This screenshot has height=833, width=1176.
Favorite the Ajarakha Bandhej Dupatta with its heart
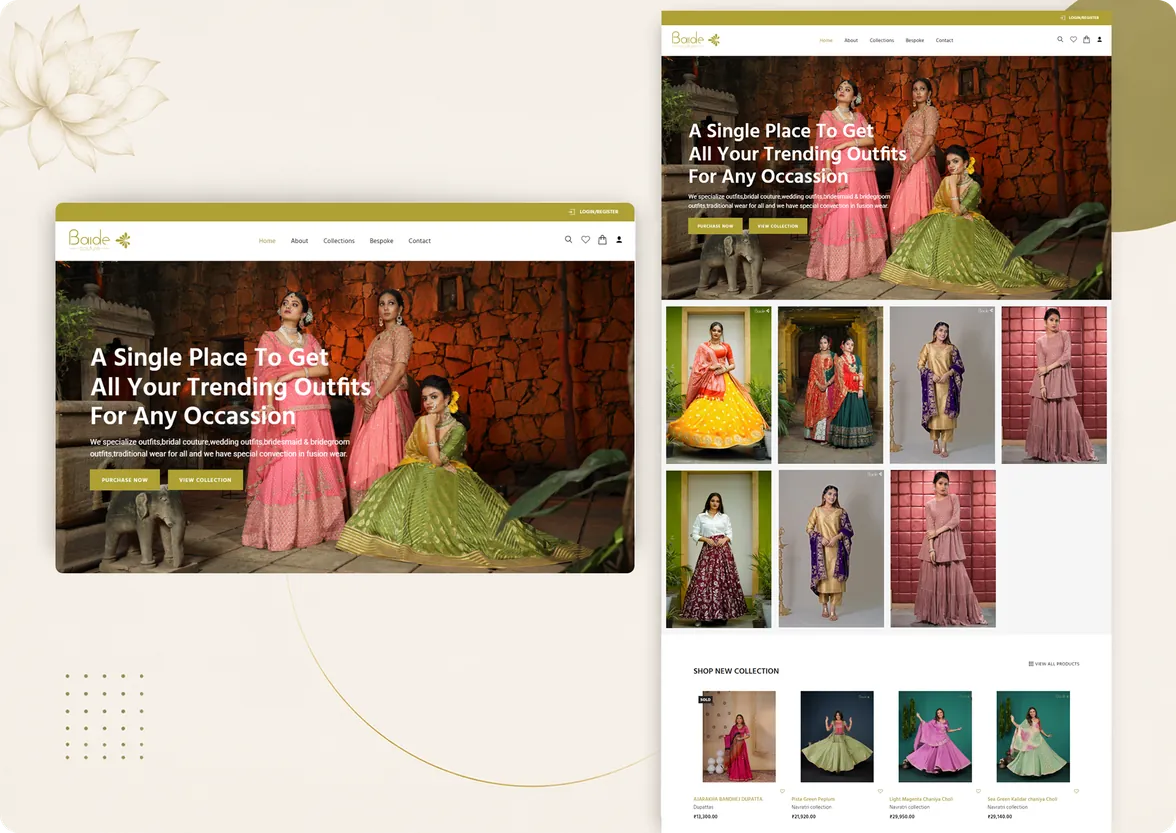click(x=782, y=791)
